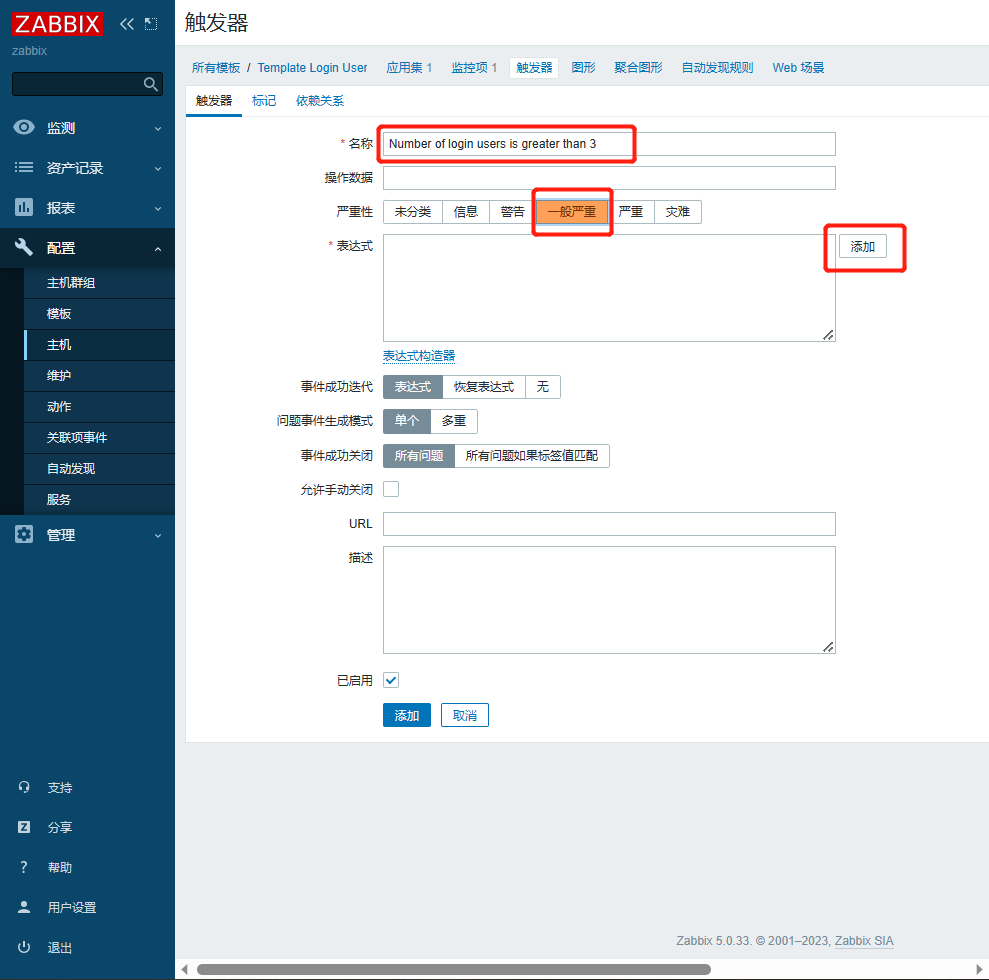Click the 用户设置 person icon

point(24,907)
